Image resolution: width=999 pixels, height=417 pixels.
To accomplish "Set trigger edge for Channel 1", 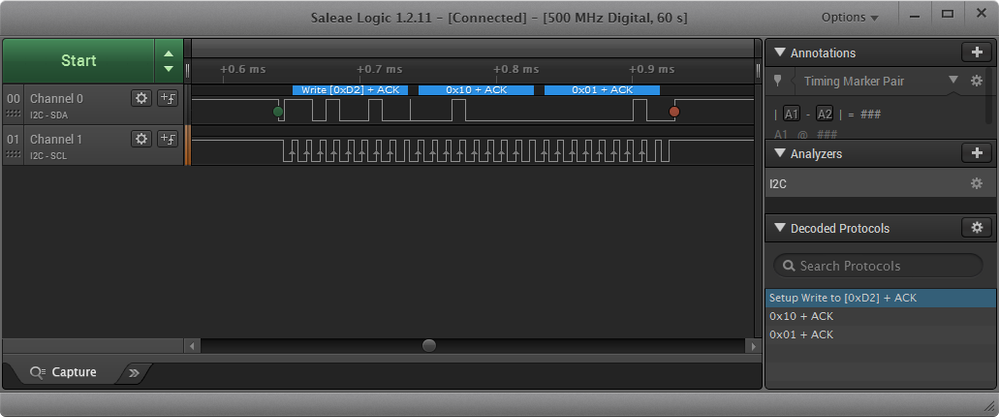I will [x=168, y=138].
